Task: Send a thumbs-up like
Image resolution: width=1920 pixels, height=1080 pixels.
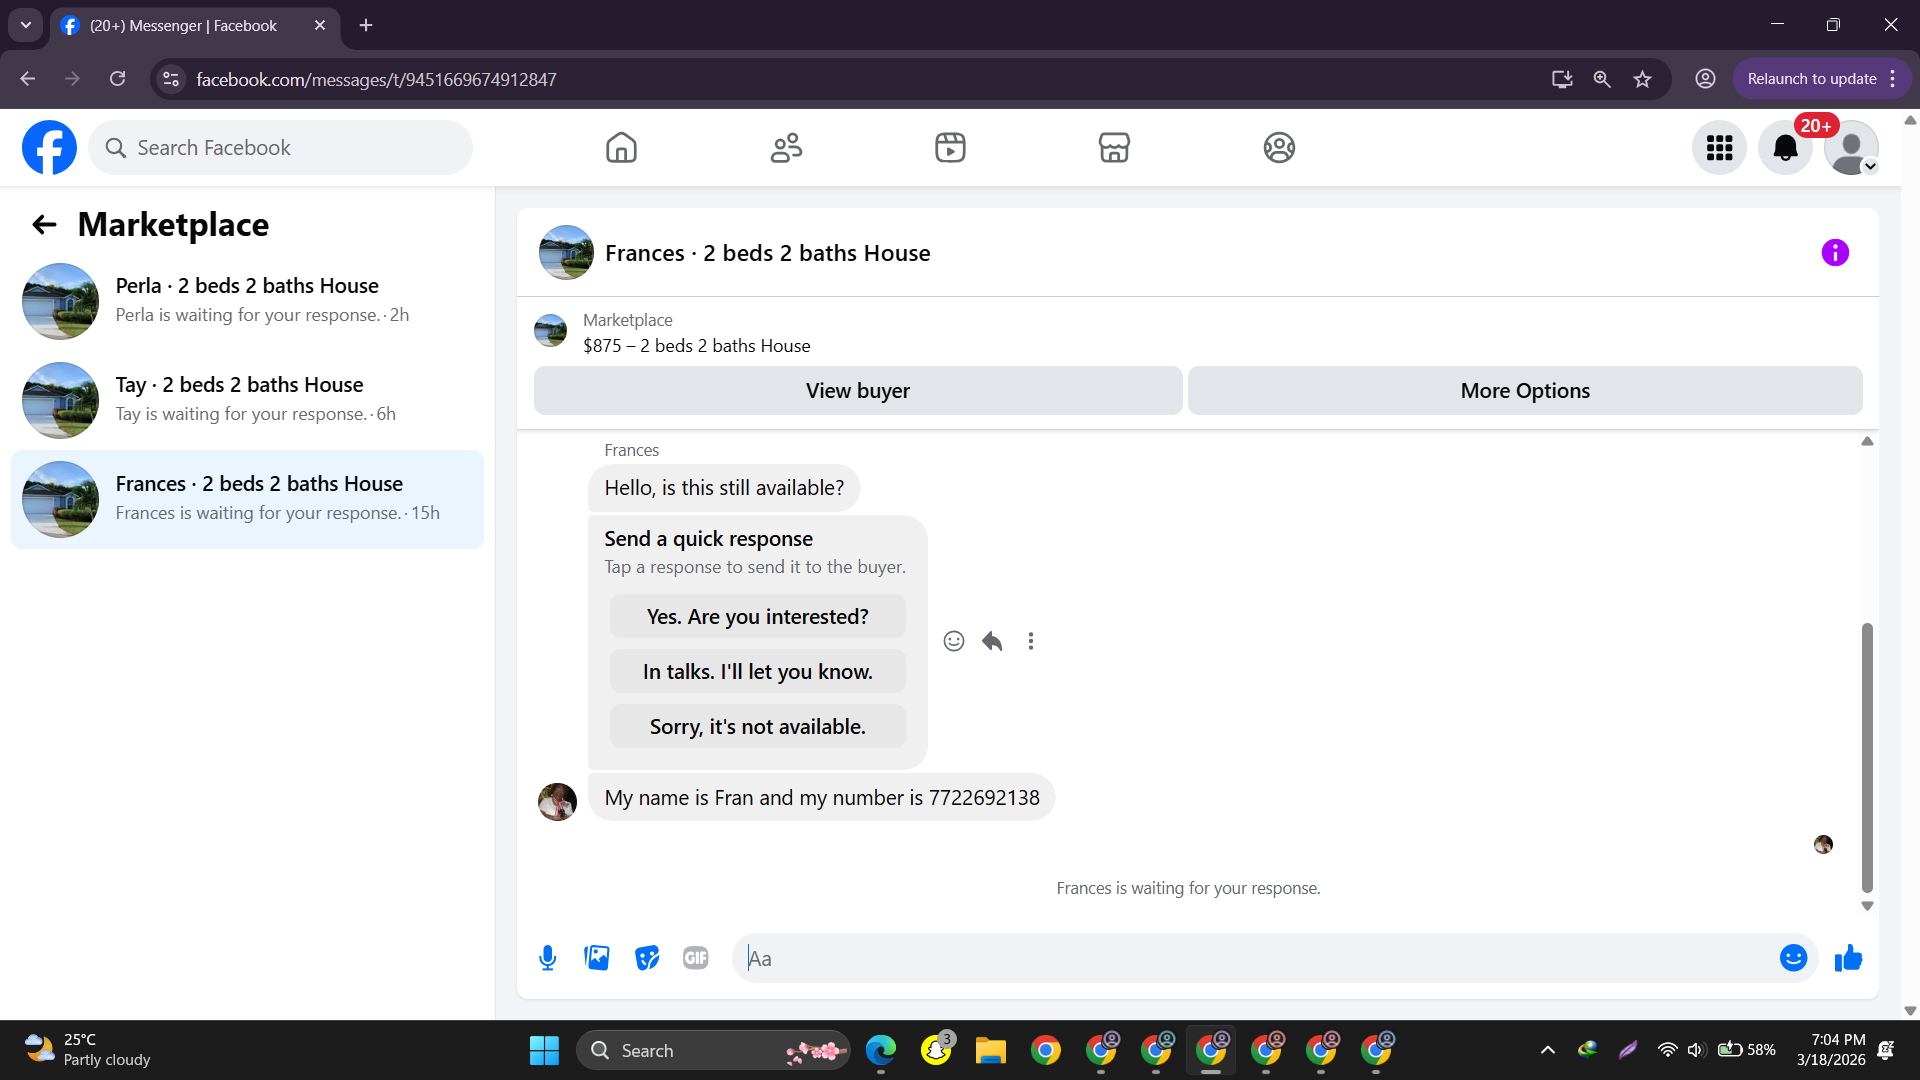Action: click(1848, 958)
